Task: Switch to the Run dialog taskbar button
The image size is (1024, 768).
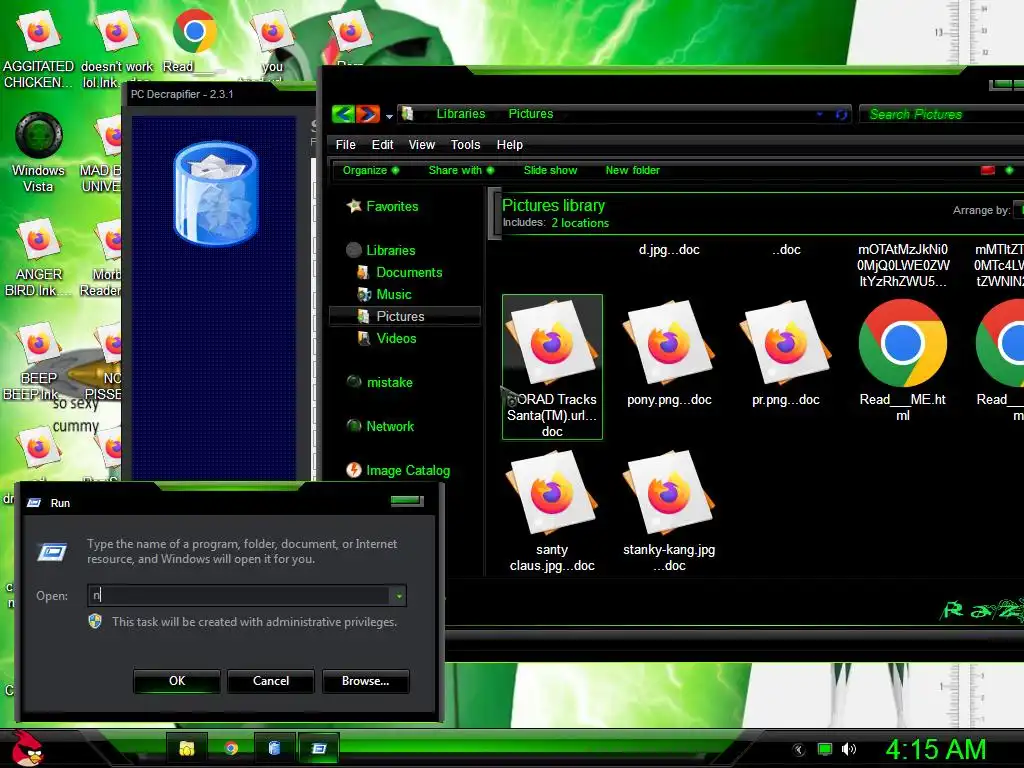Action: click(319, 748)
